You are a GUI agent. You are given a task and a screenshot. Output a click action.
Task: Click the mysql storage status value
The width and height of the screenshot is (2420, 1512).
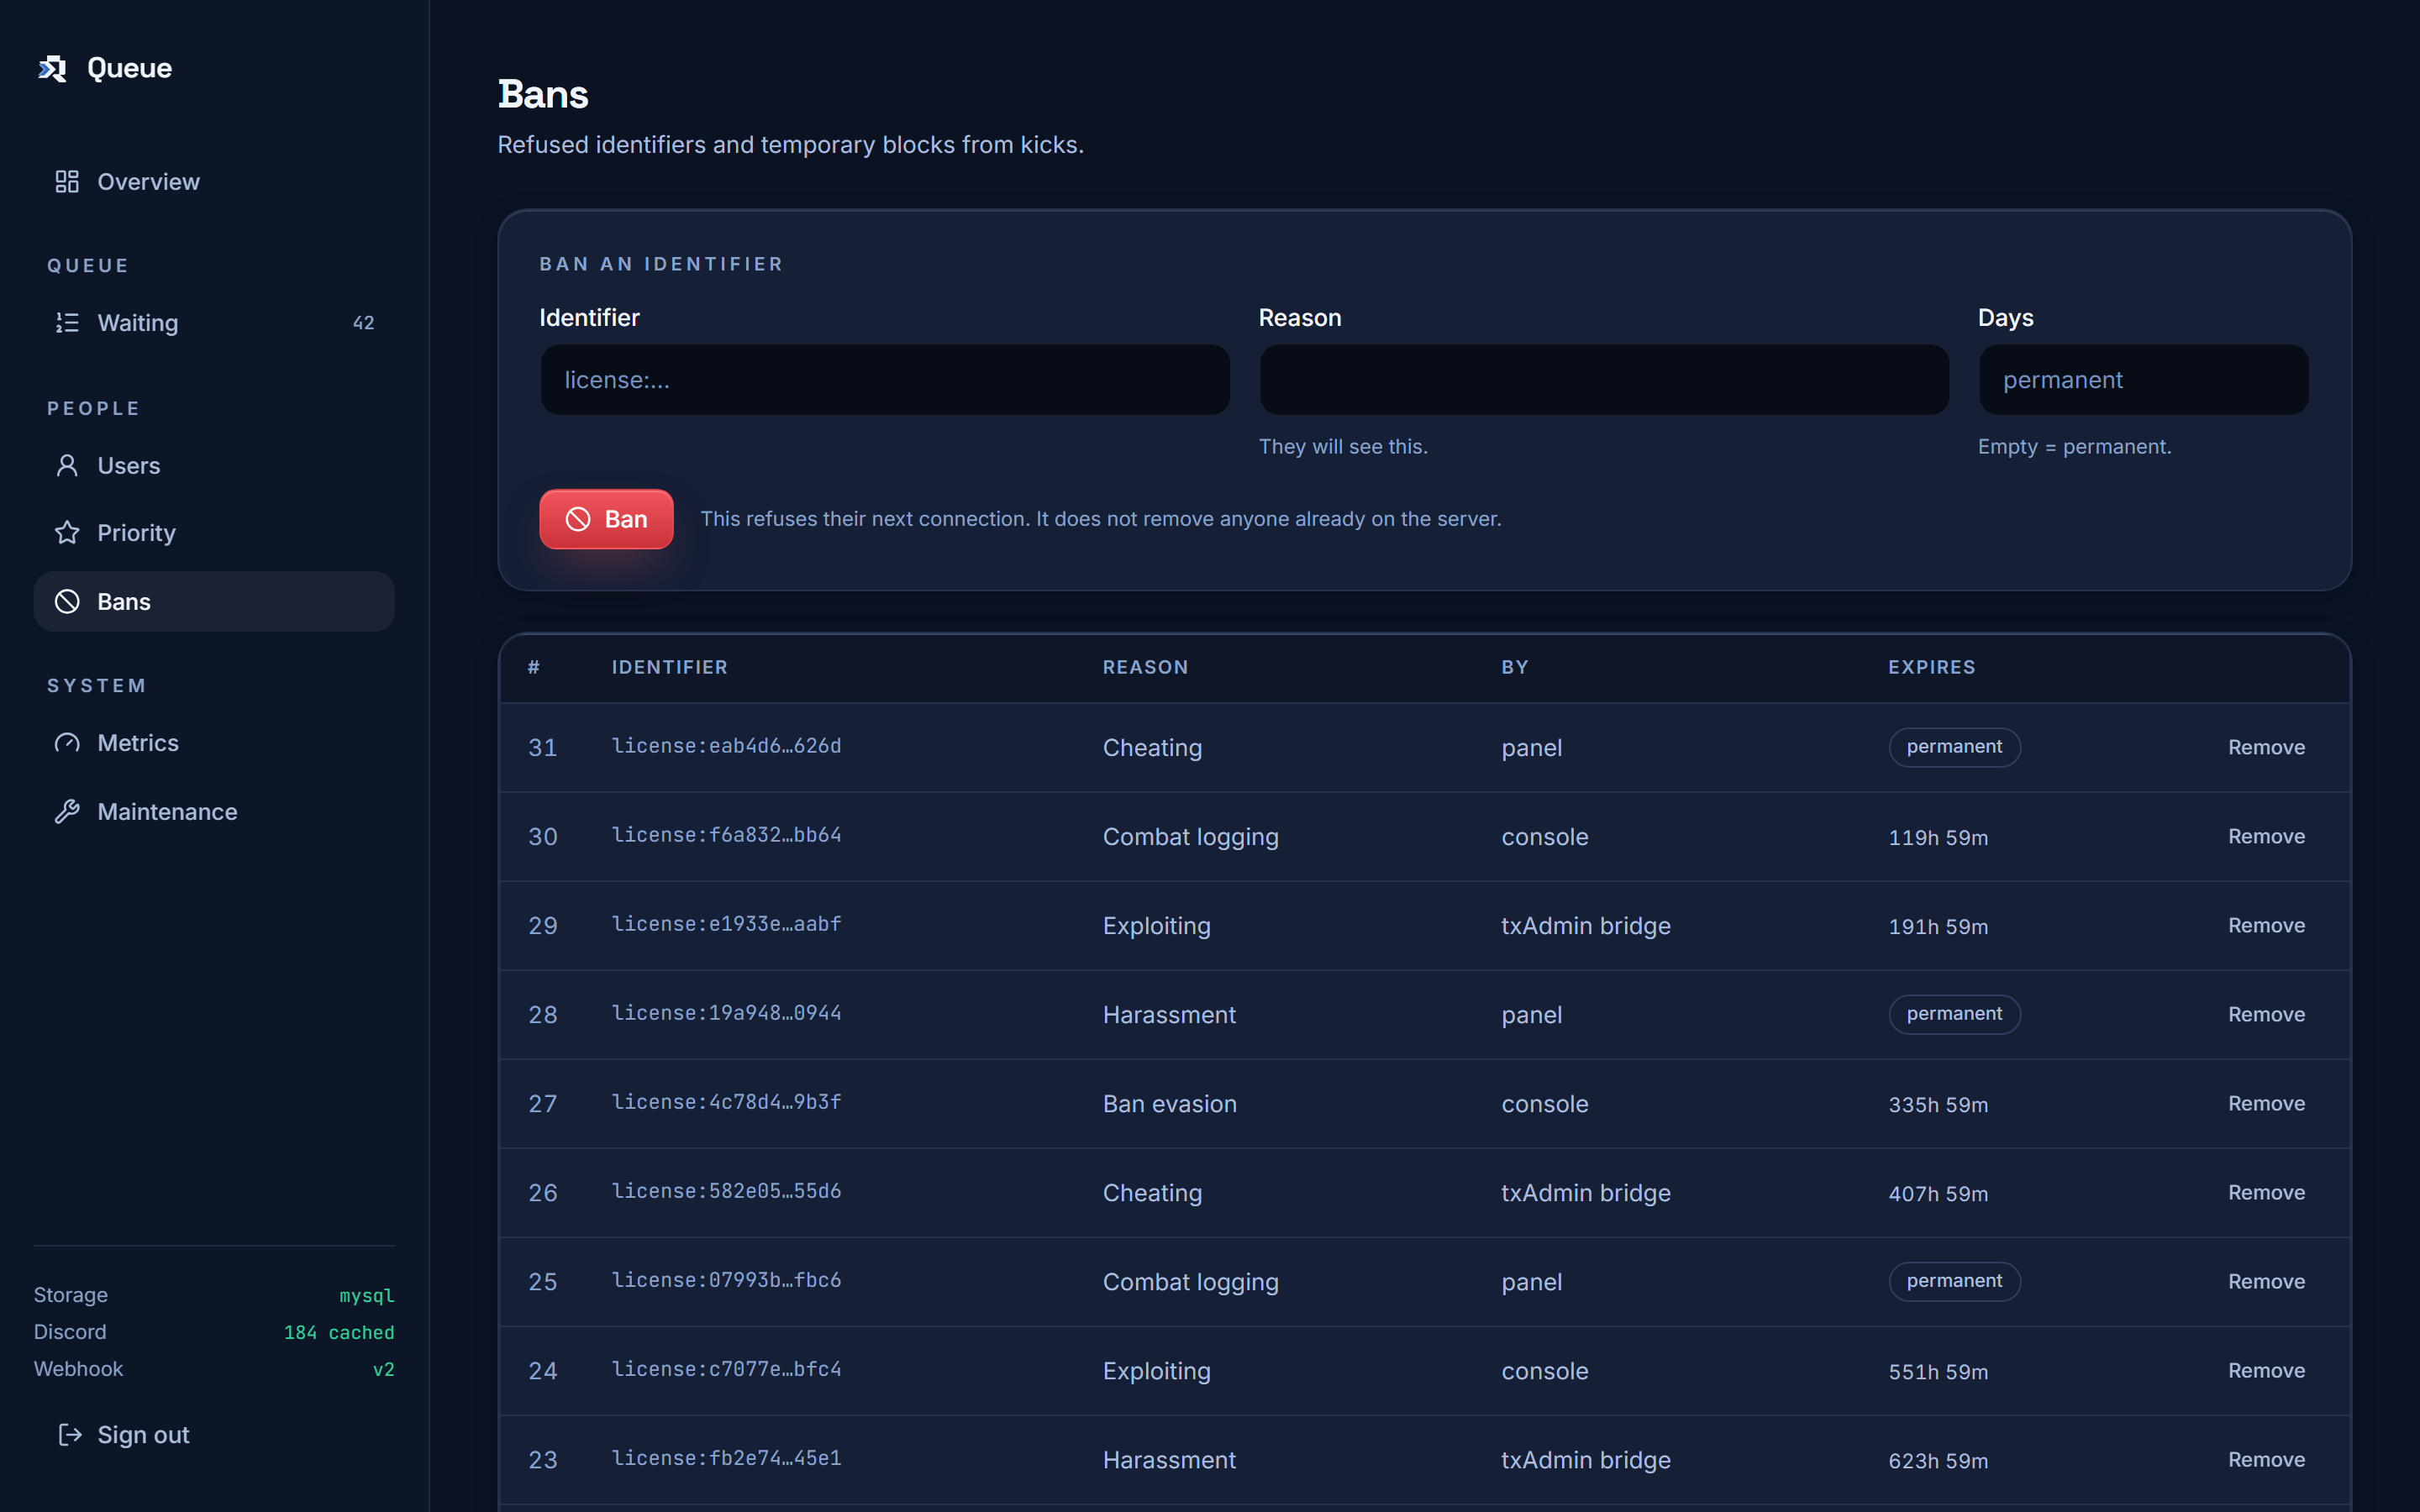coord(367,1296)
